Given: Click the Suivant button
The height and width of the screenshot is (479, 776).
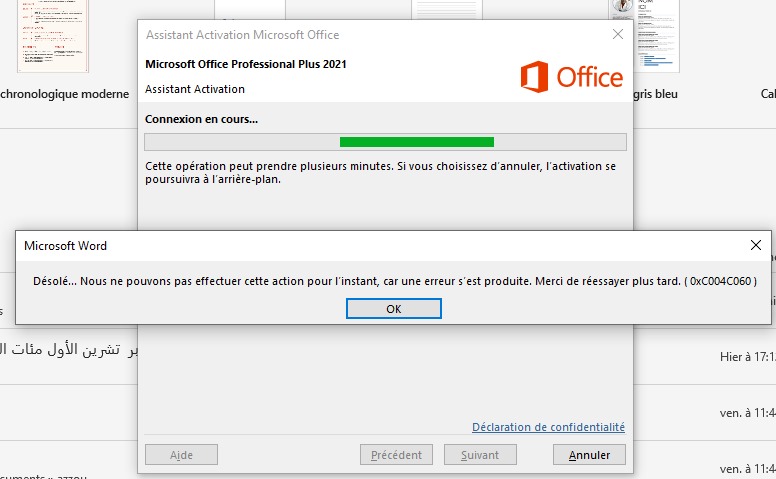Looking at the screenshot, I should pyautogui.click(x=480, y=455).
